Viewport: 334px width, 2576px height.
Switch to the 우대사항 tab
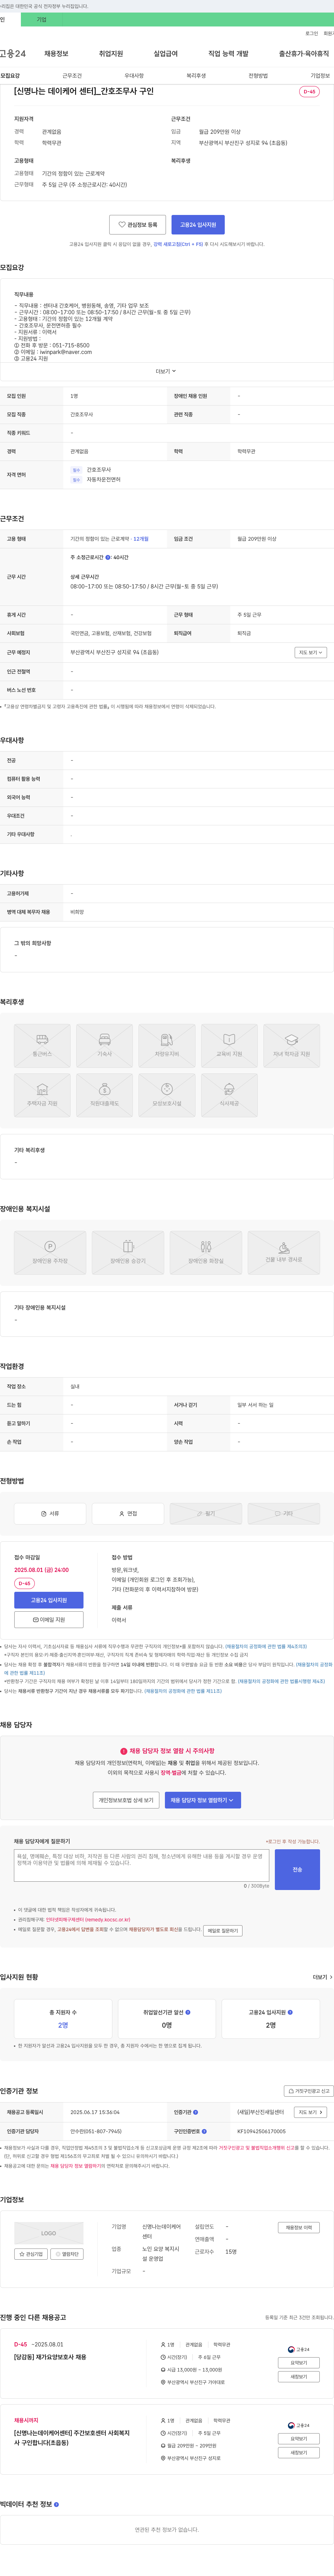coord(134,76)
